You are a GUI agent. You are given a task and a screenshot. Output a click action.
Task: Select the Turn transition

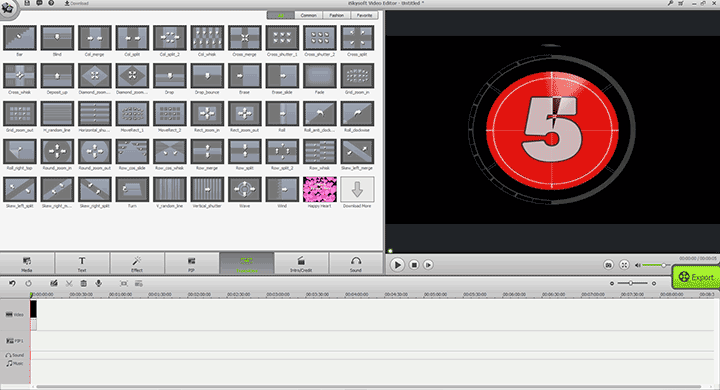click(x=132, y=189)
